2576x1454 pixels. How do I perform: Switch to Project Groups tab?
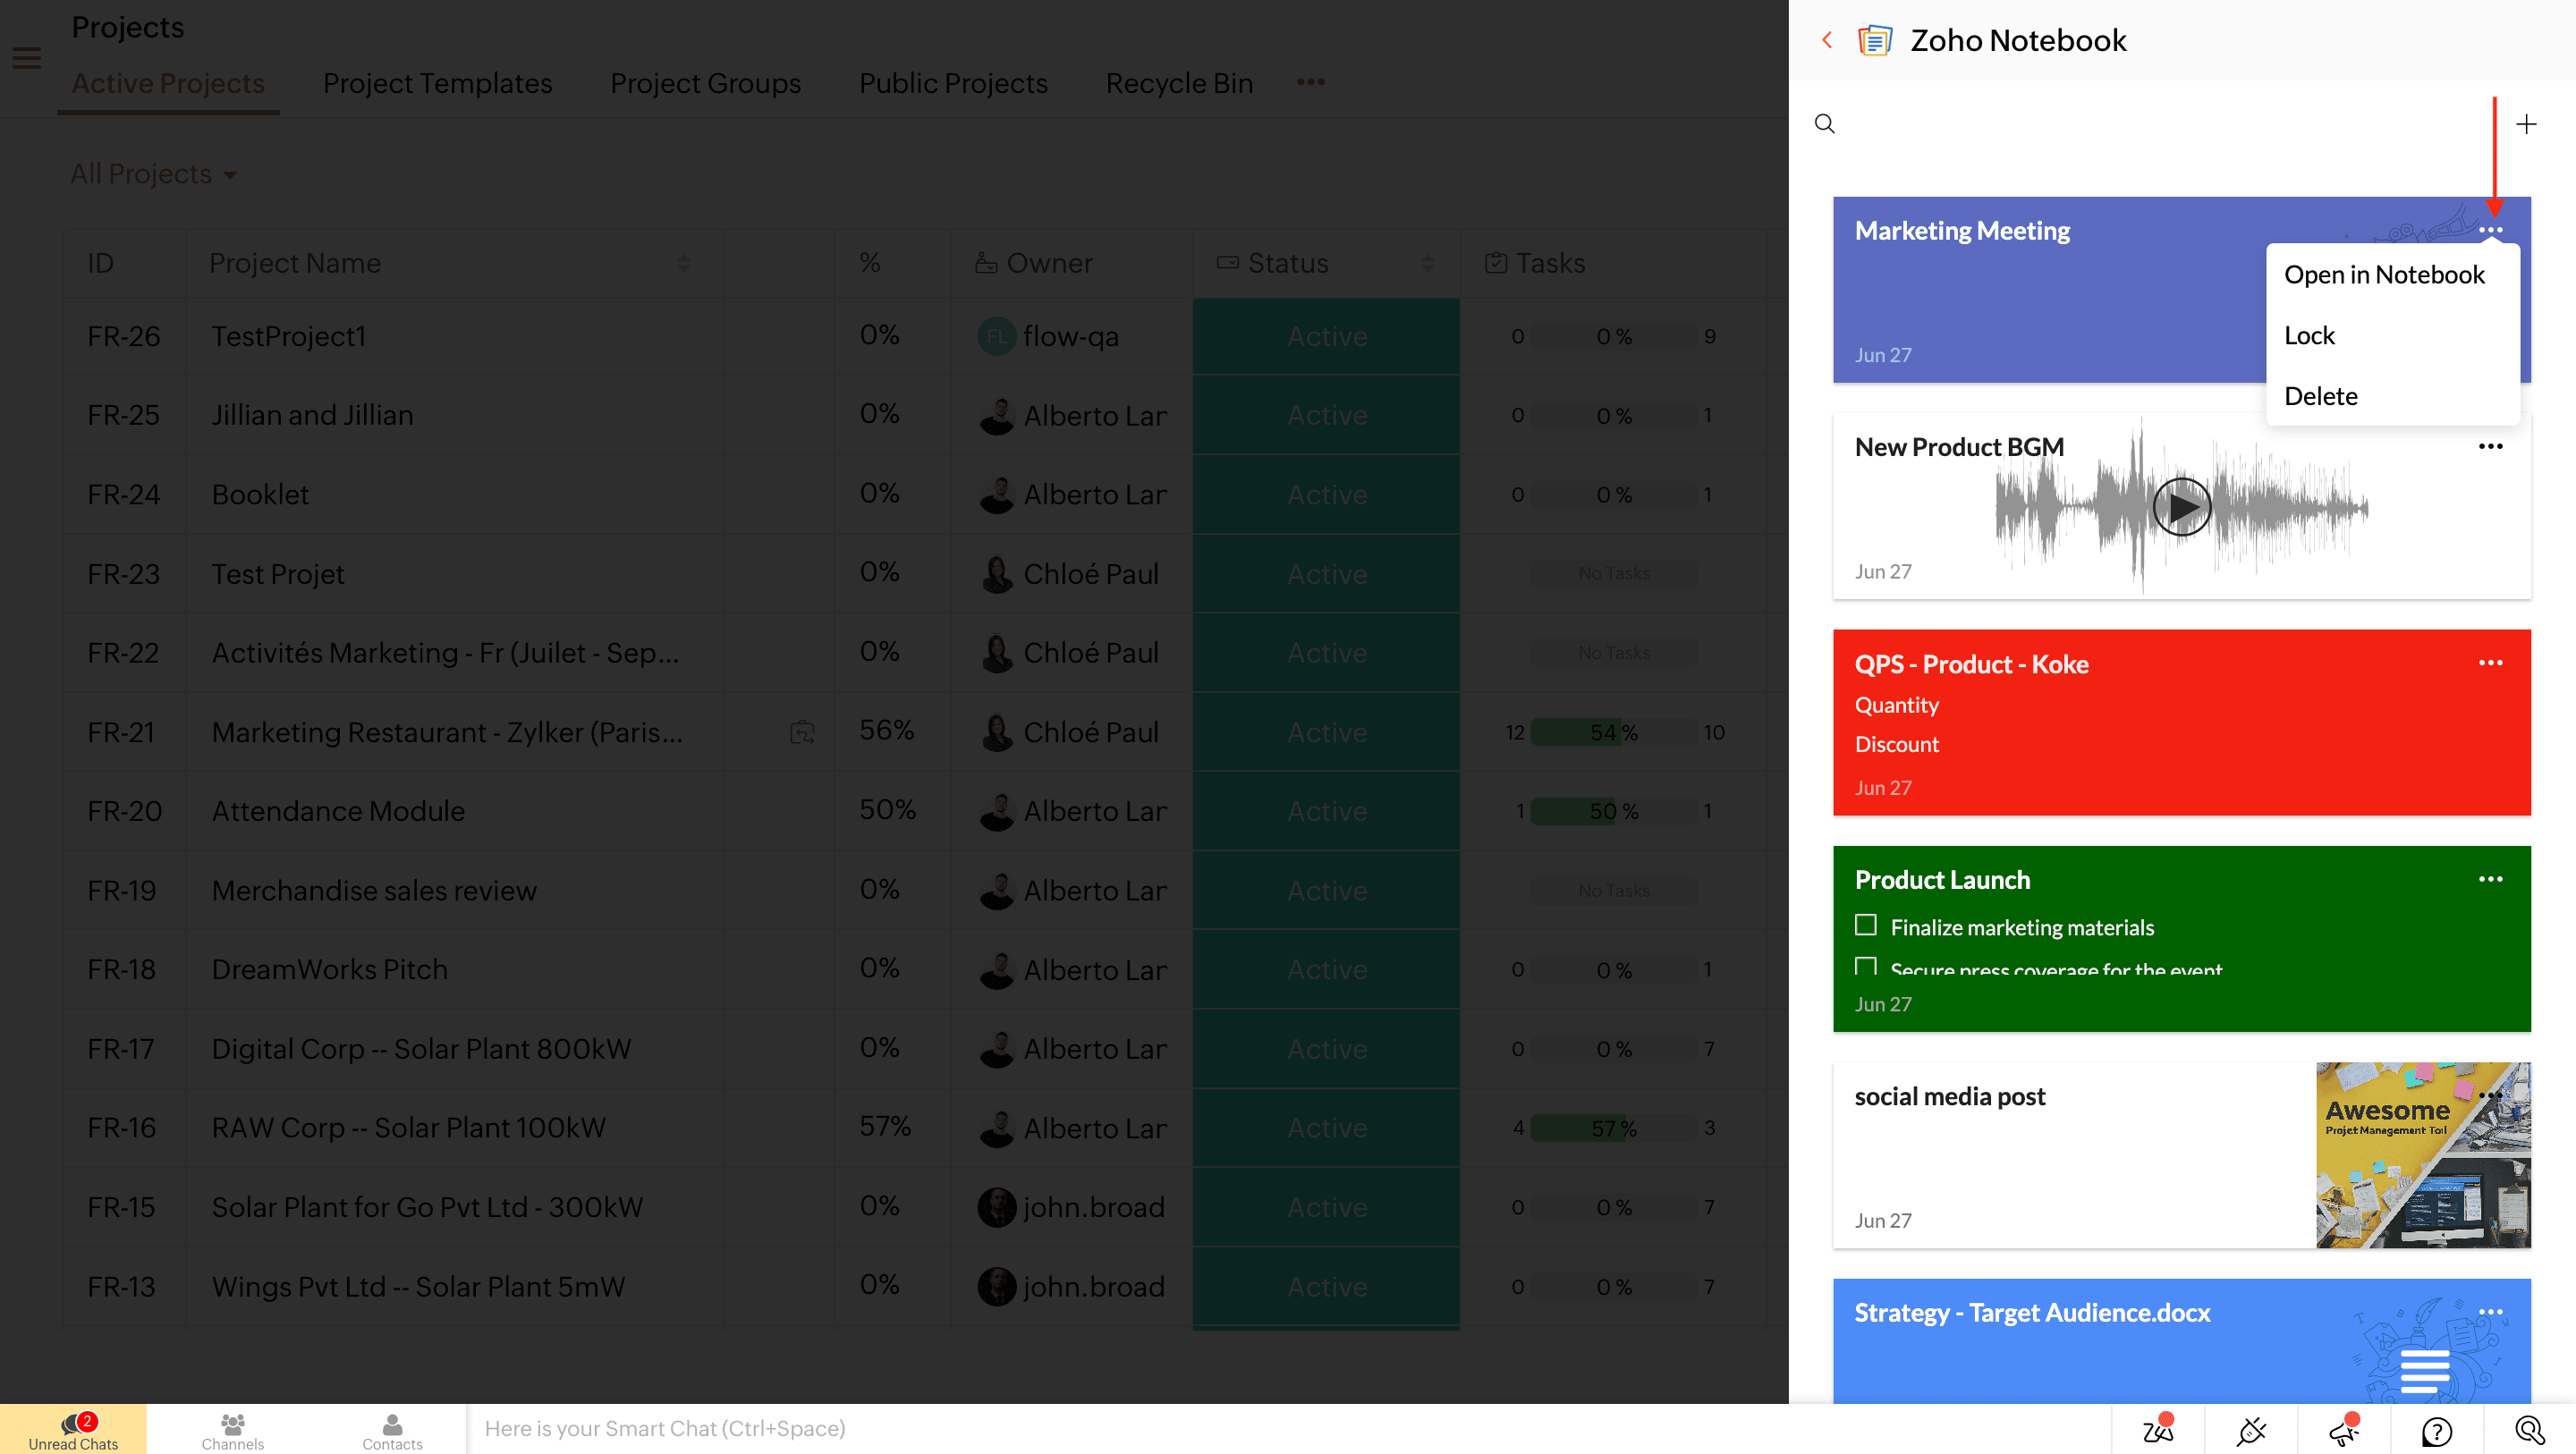[x=705, y=83]
